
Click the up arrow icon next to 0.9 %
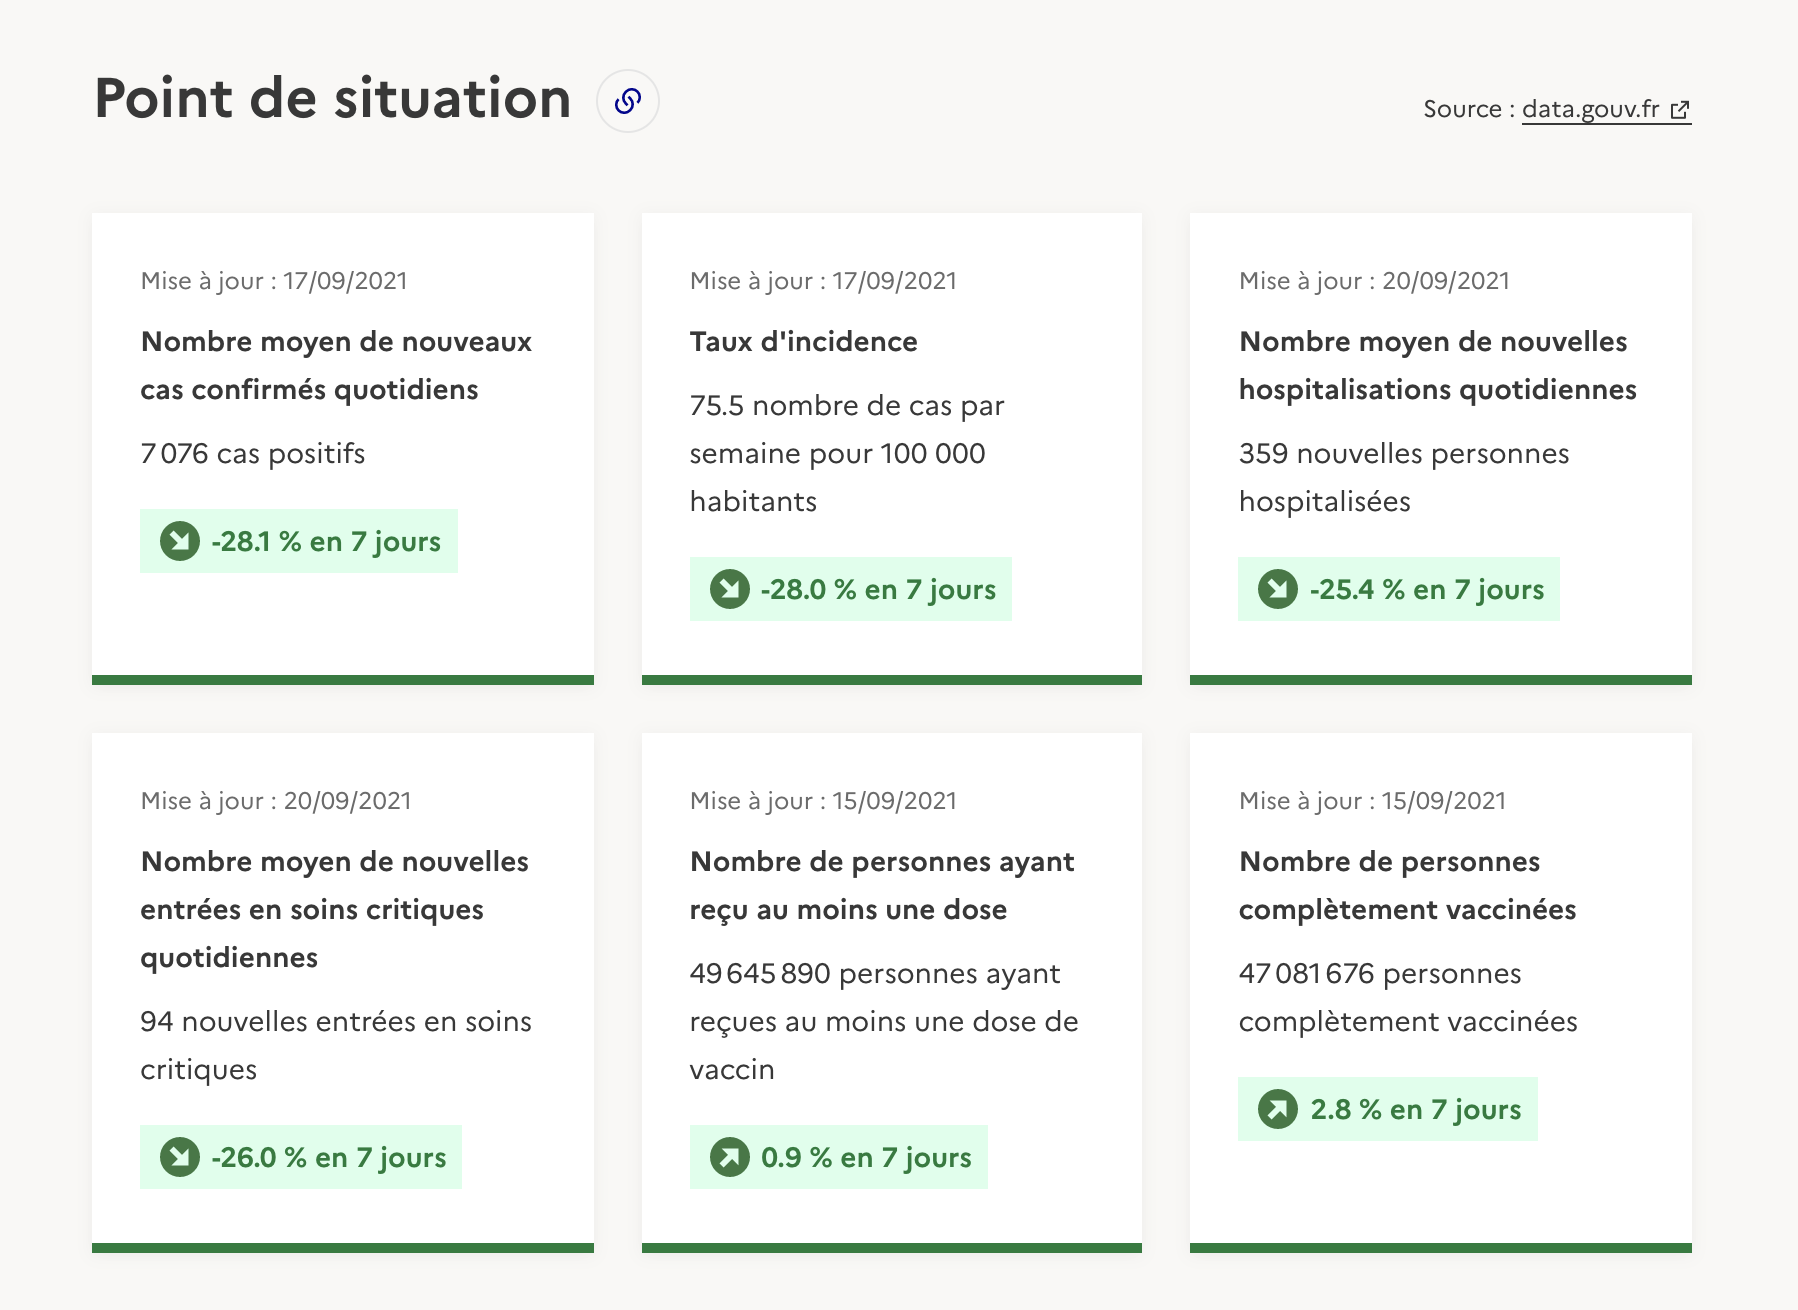point(730,1157)
